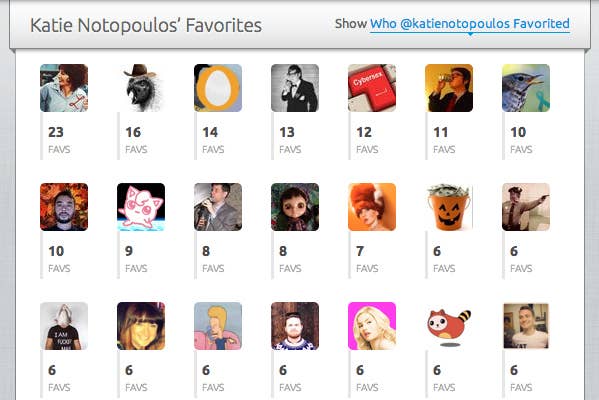Select the bird in cowboy hat avatar
This screenshot has height=400, width=599.
(x=141, y=88)
